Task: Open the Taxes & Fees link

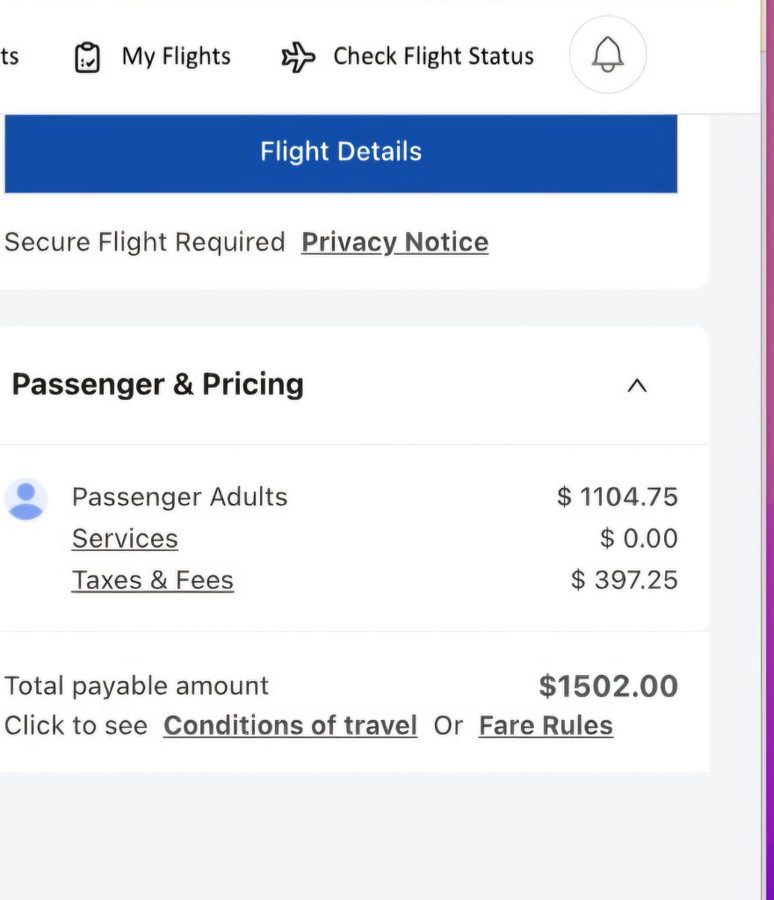Action: (153, 581)
